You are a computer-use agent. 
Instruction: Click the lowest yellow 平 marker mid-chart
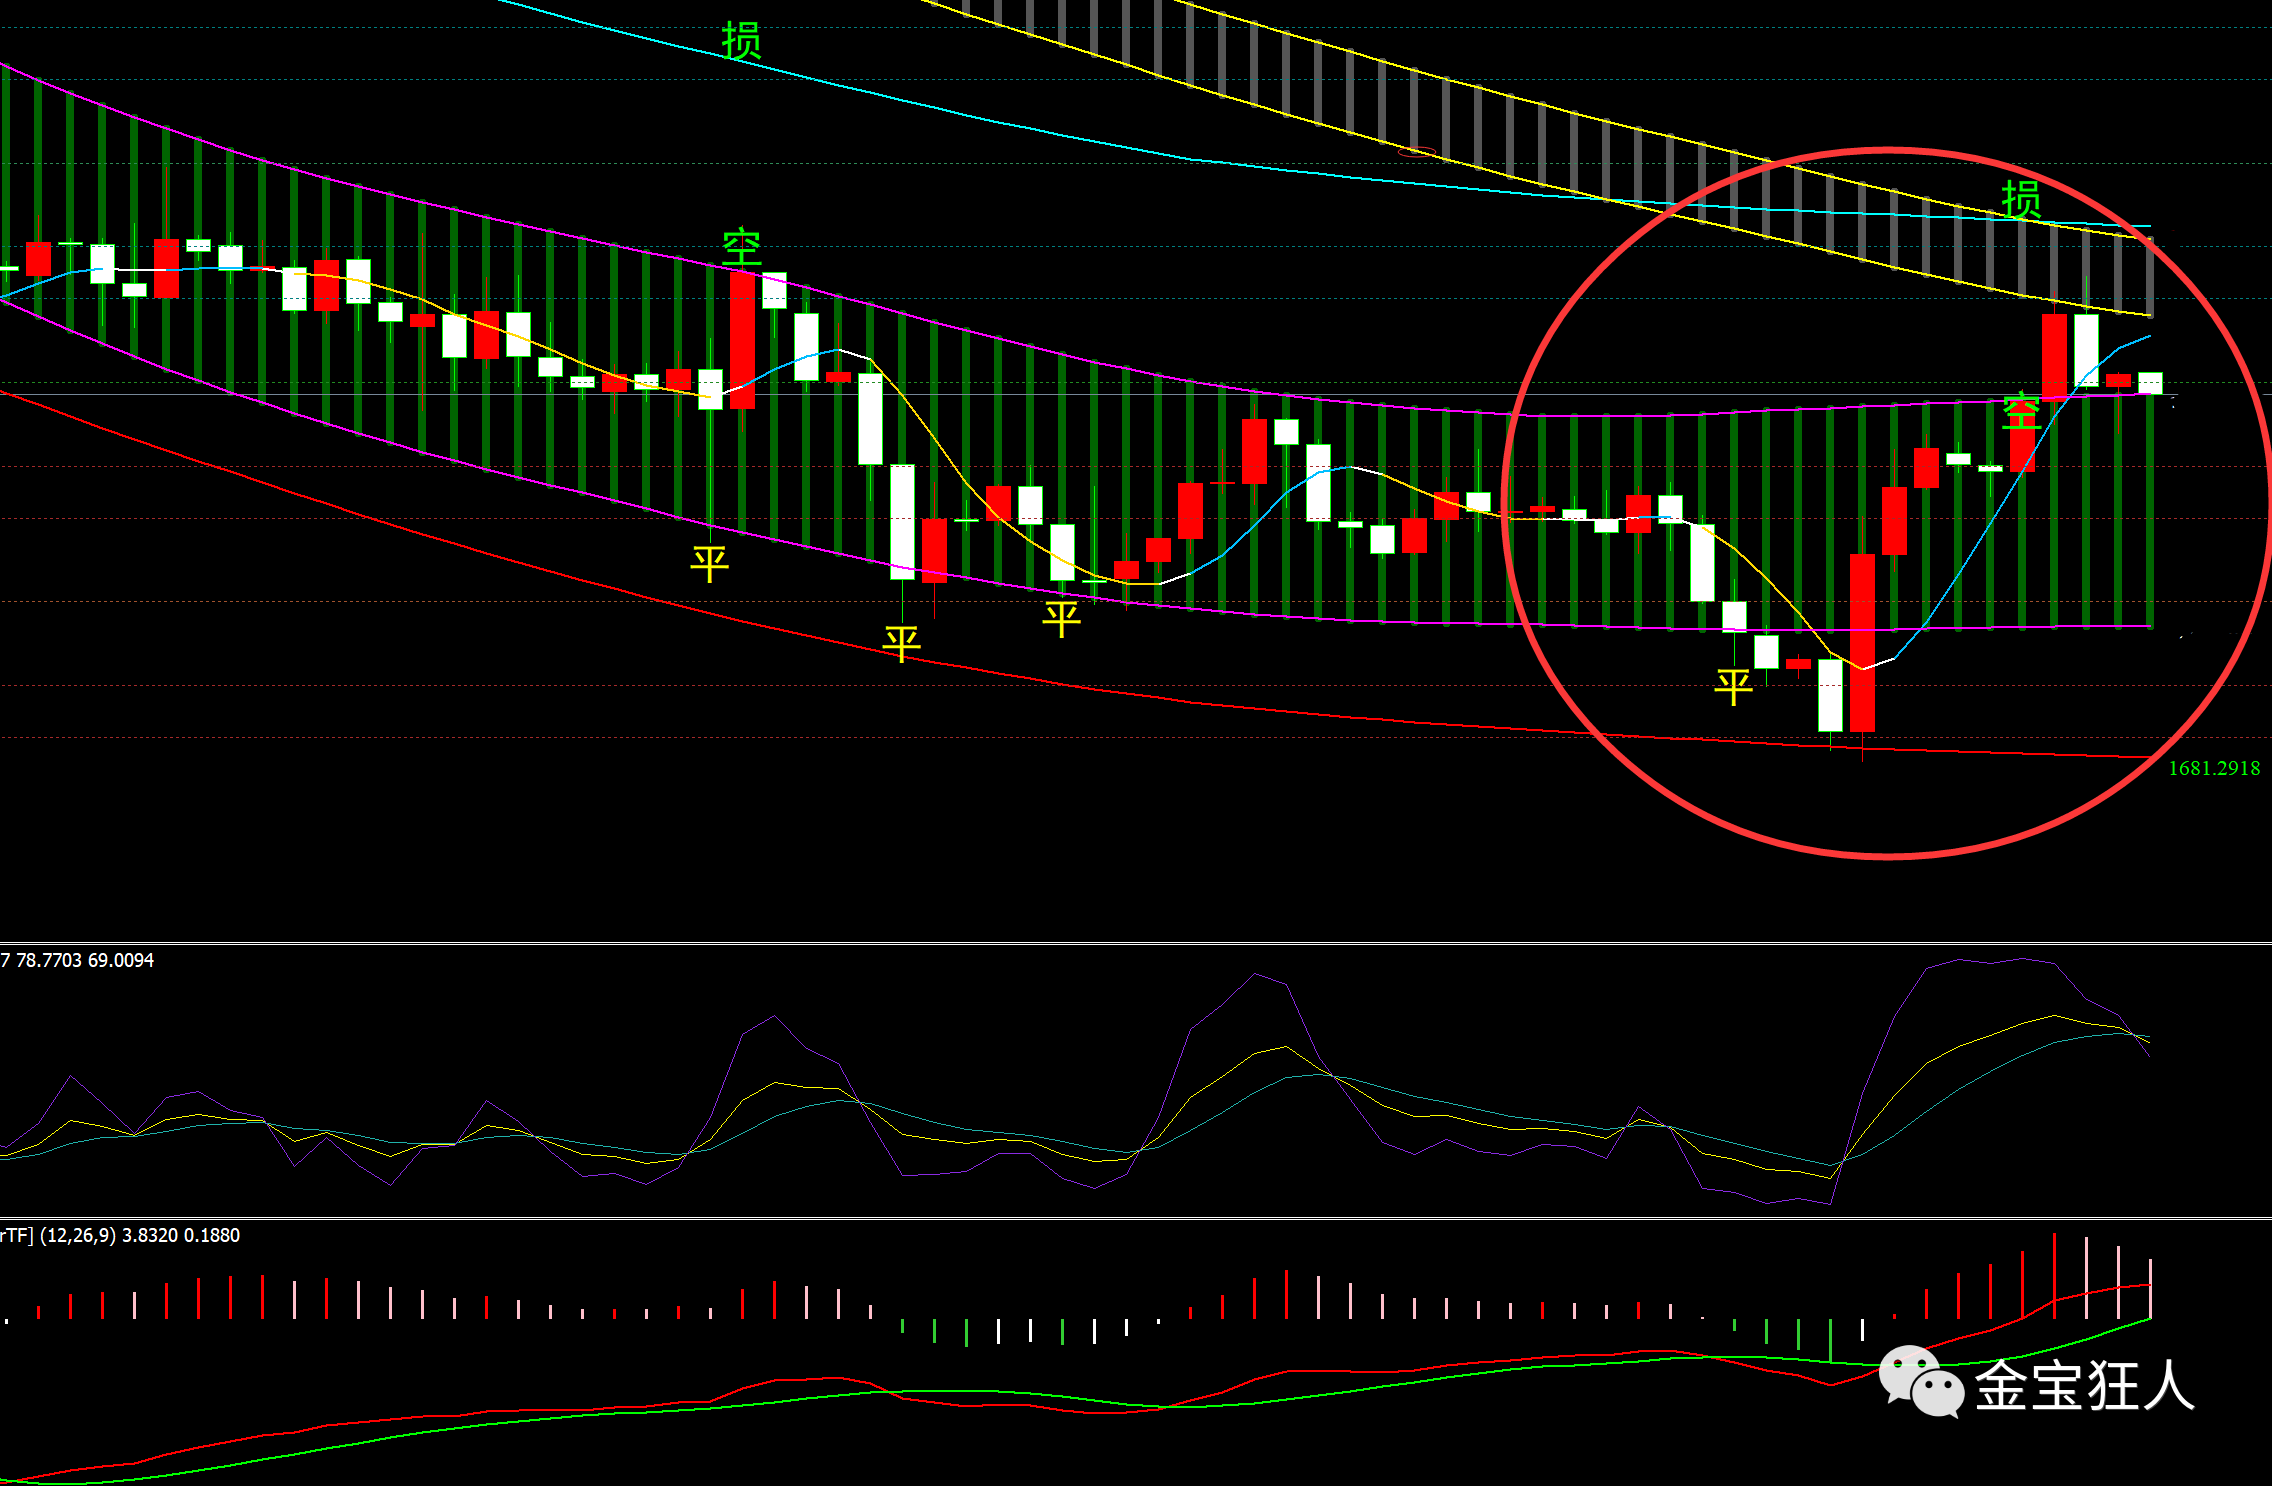tap(901, 643)
